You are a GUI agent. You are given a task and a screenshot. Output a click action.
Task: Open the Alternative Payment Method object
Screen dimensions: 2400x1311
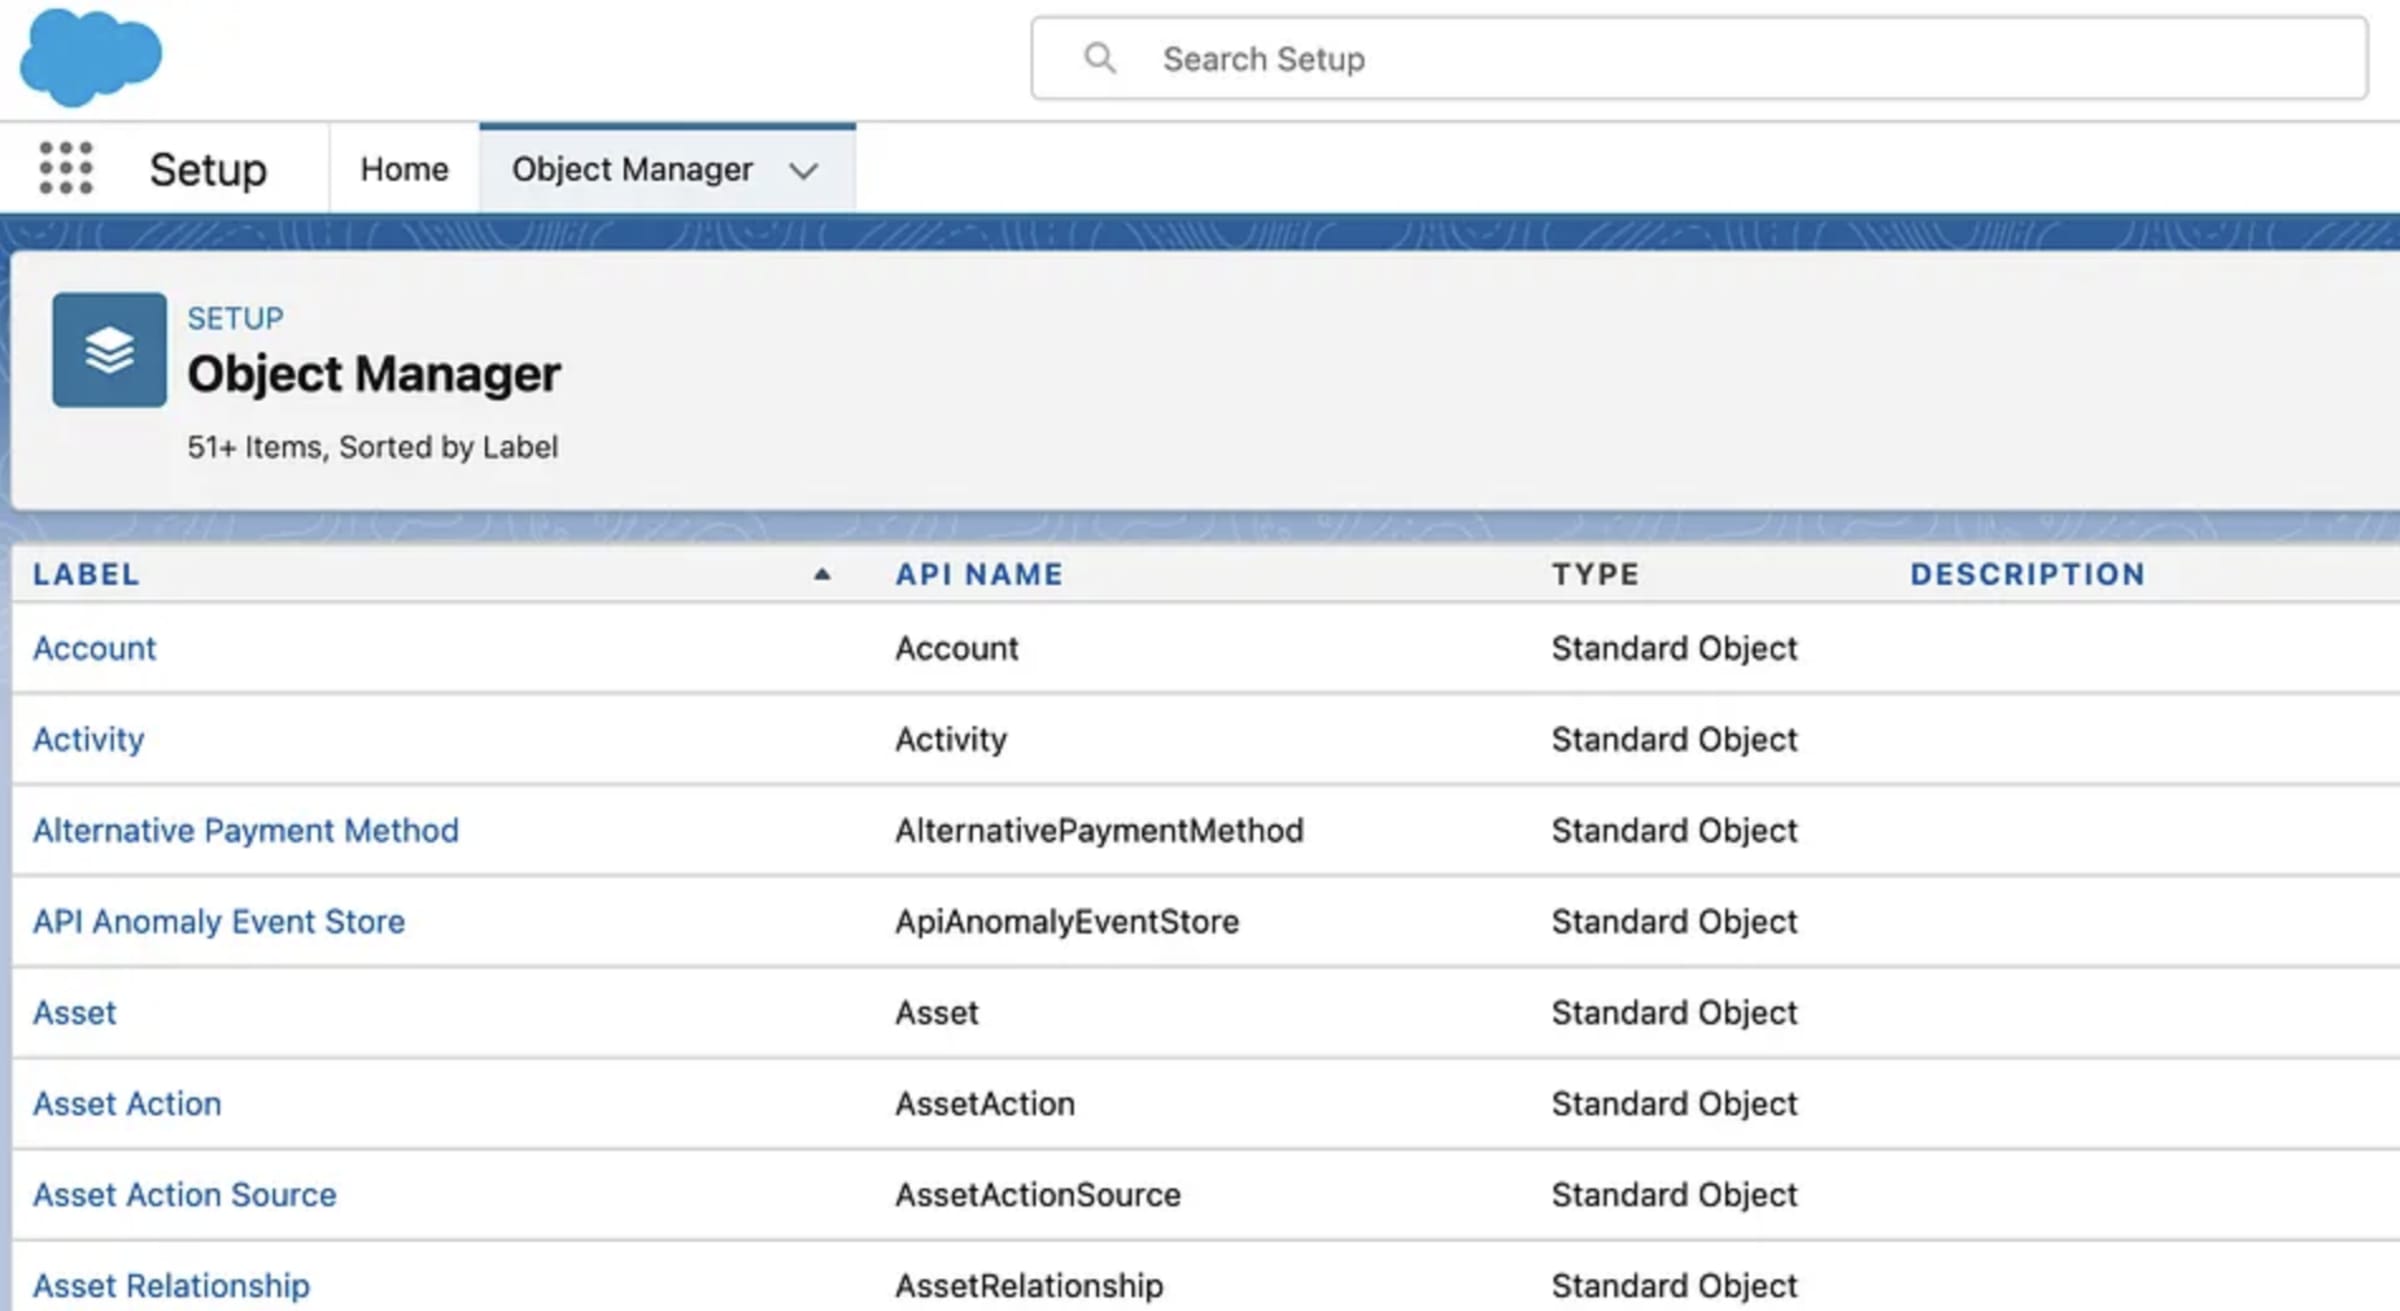(x=245, y=830)
